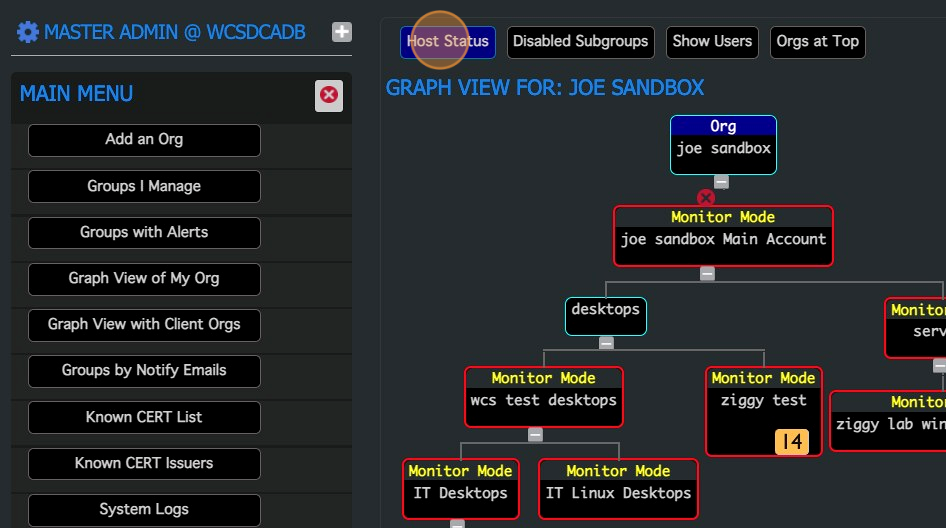Toggle the Host Status view
The image size is (946, 528).
pos(448,41)
